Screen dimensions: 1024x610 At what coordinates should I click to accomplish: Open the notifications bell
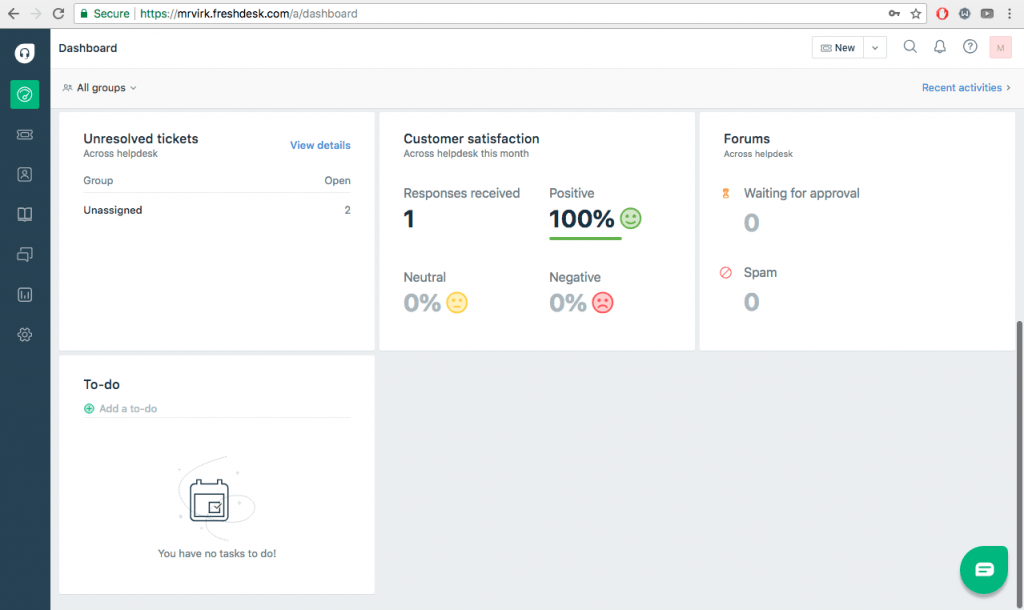(x=940, y=47)
